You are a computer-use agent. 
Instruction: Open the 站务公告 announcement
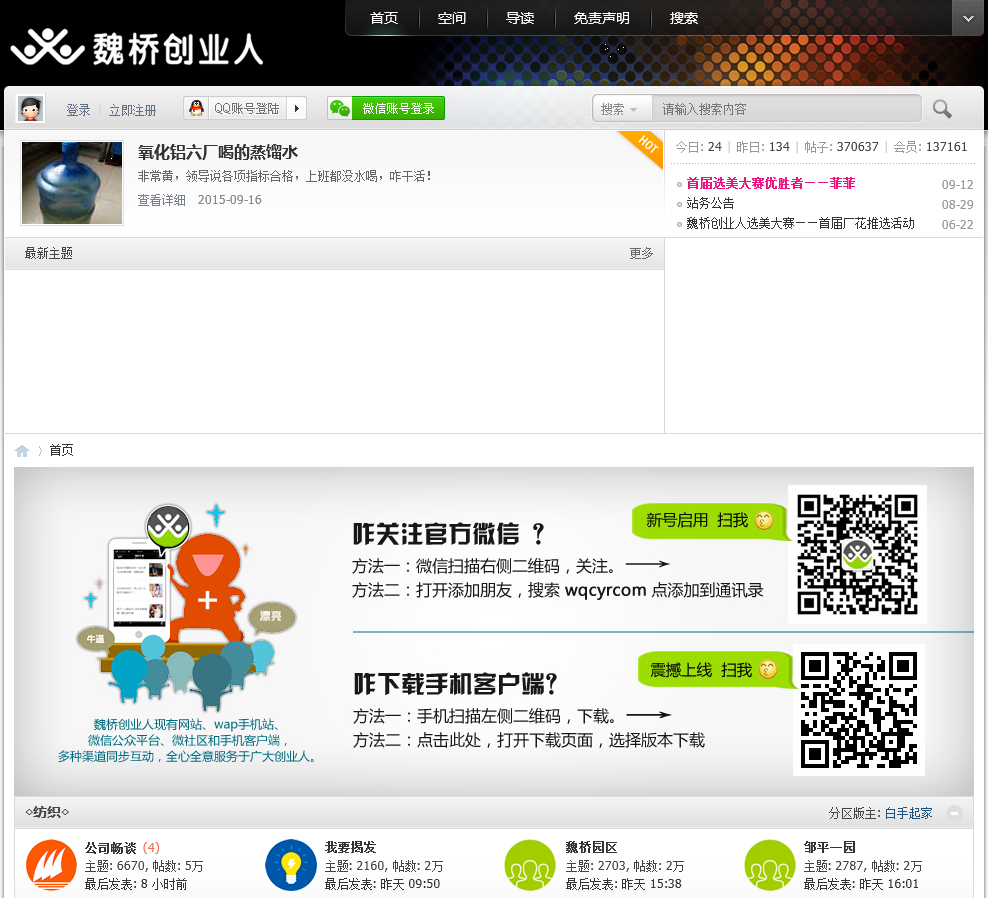(710, 204)
